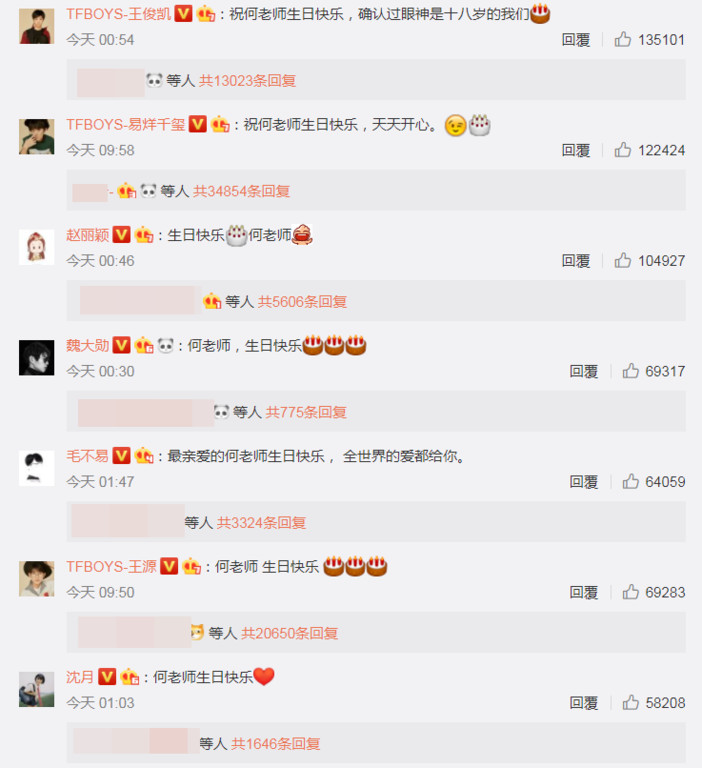
Task: Expand 共13023条回复 replies
Action: coord(247,80)
